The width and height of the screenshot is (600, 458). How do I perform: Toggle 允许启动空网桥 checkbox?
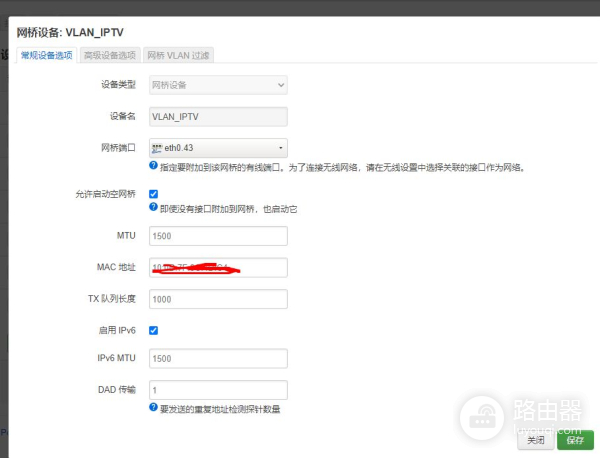click(153, 194)
